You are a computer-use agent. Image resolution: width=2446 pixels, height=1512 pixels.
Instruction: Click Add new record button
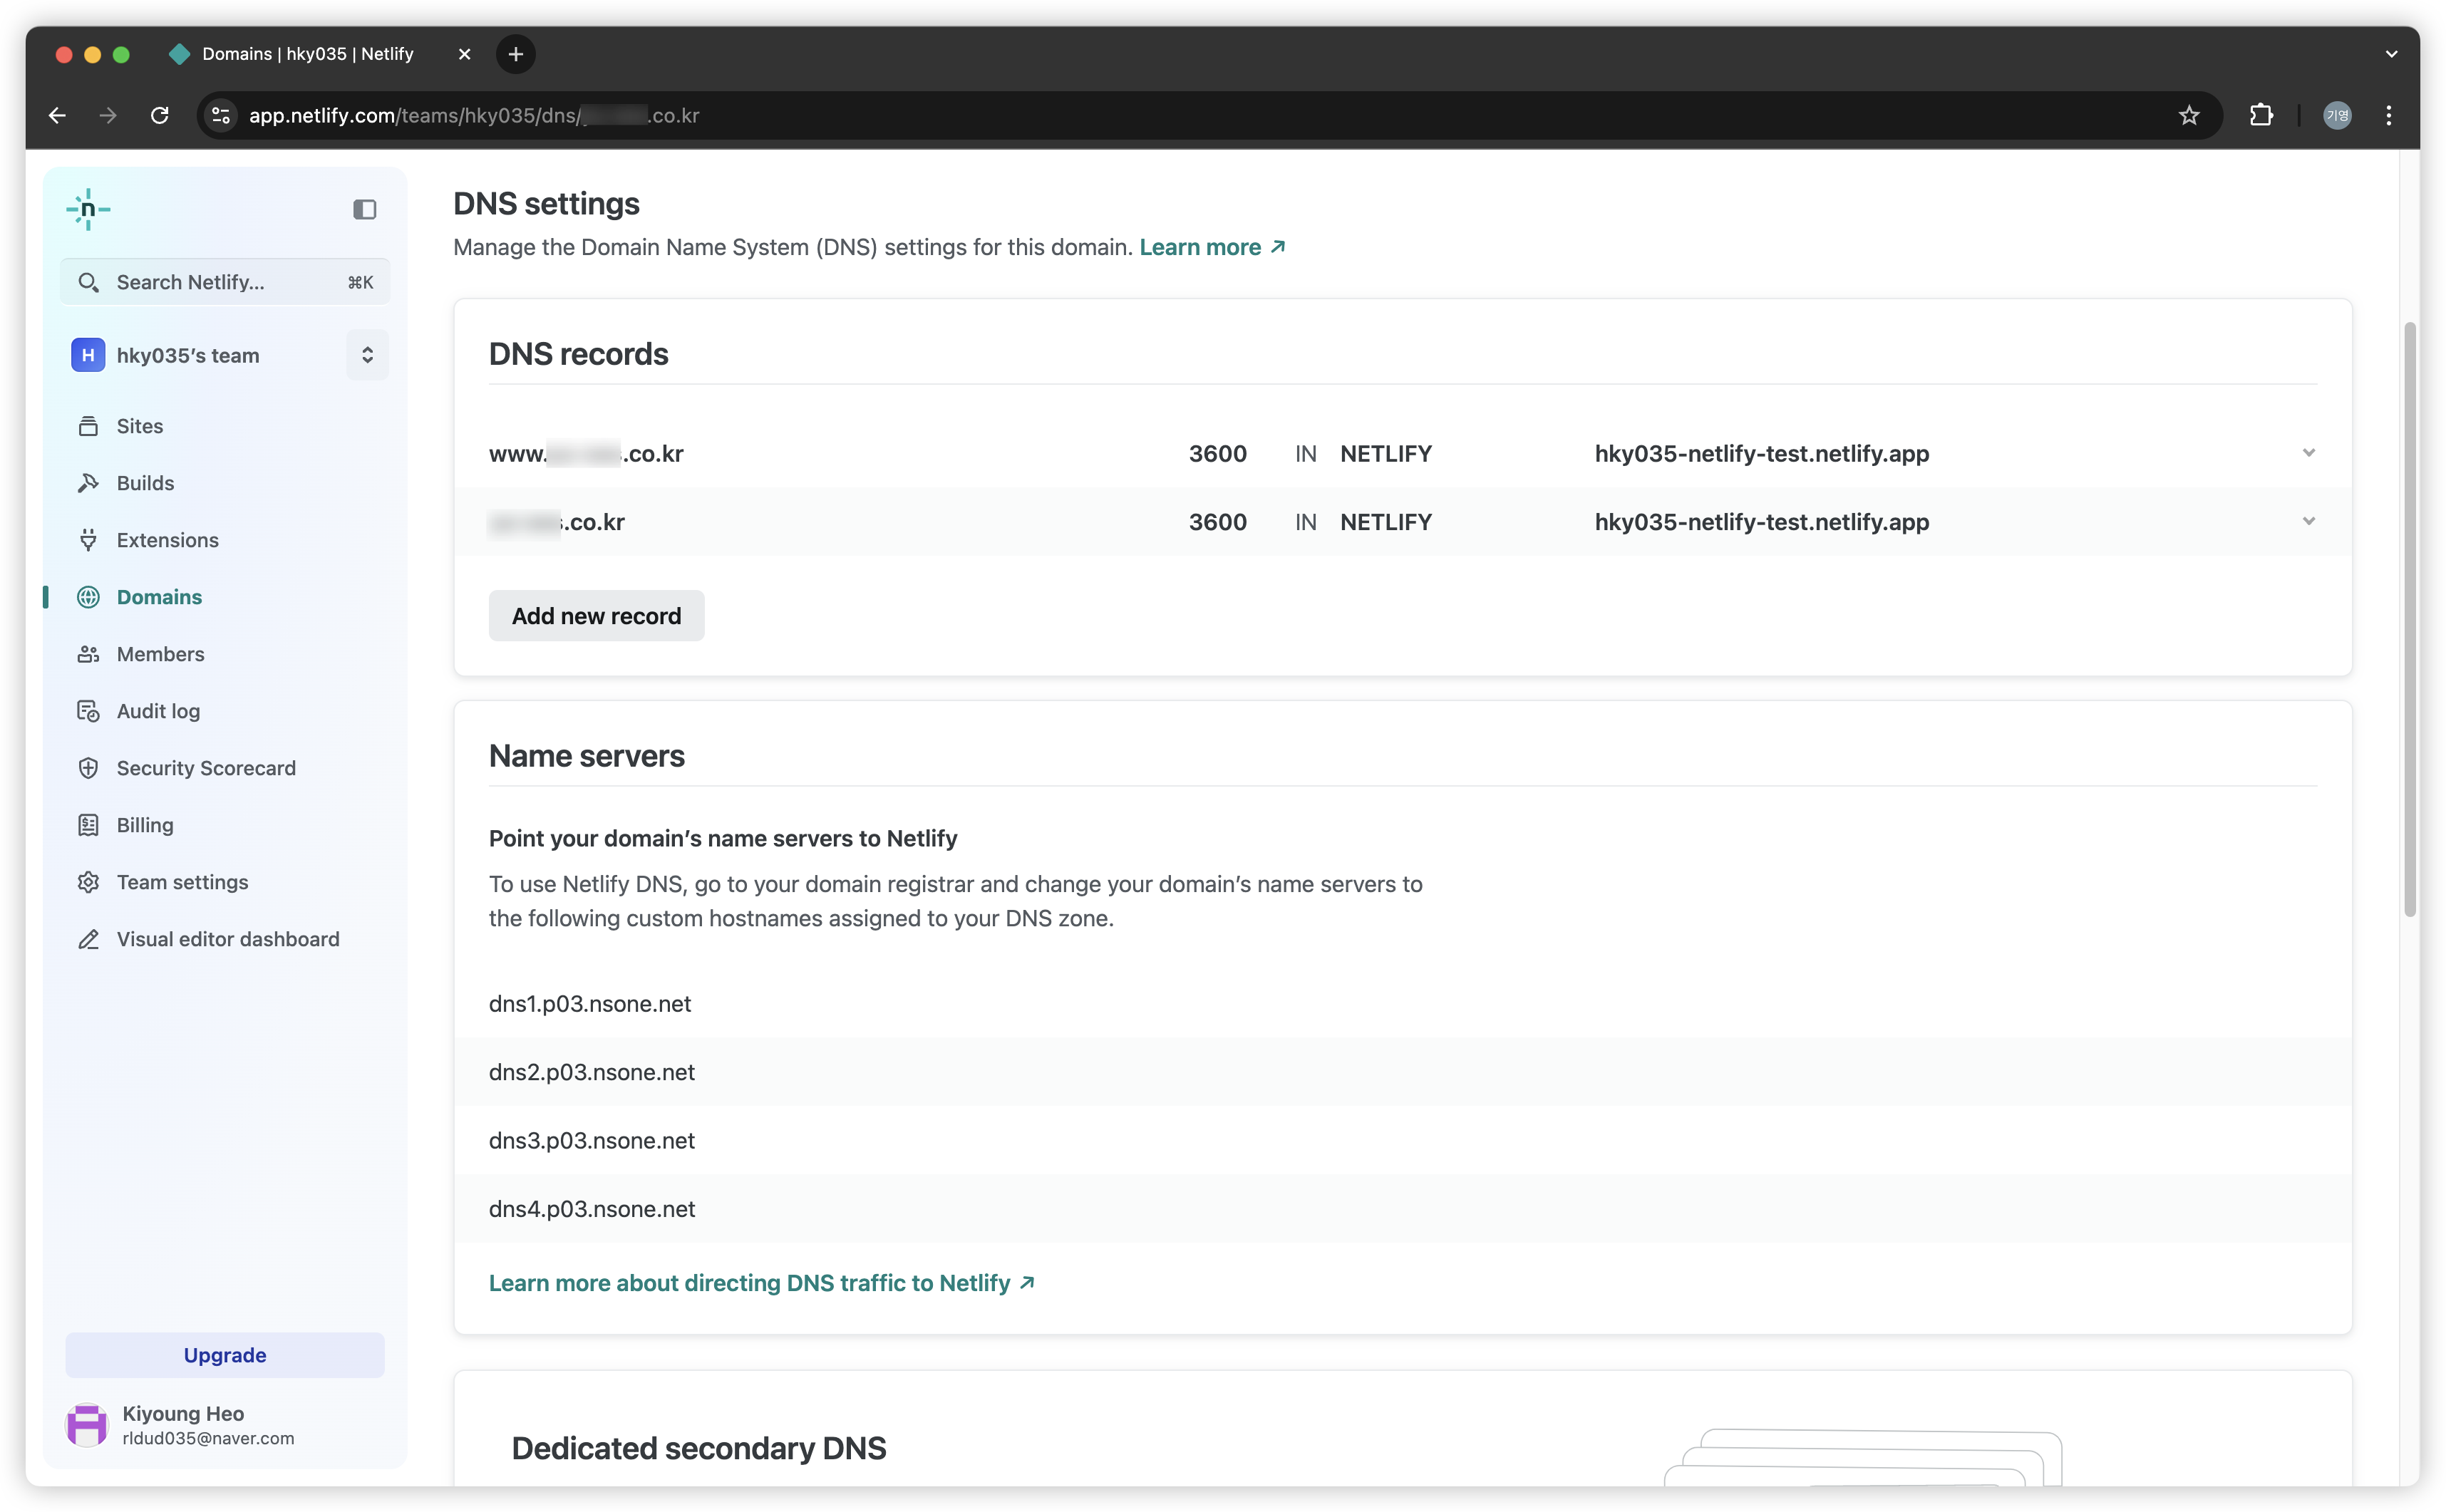click(596, 616)
